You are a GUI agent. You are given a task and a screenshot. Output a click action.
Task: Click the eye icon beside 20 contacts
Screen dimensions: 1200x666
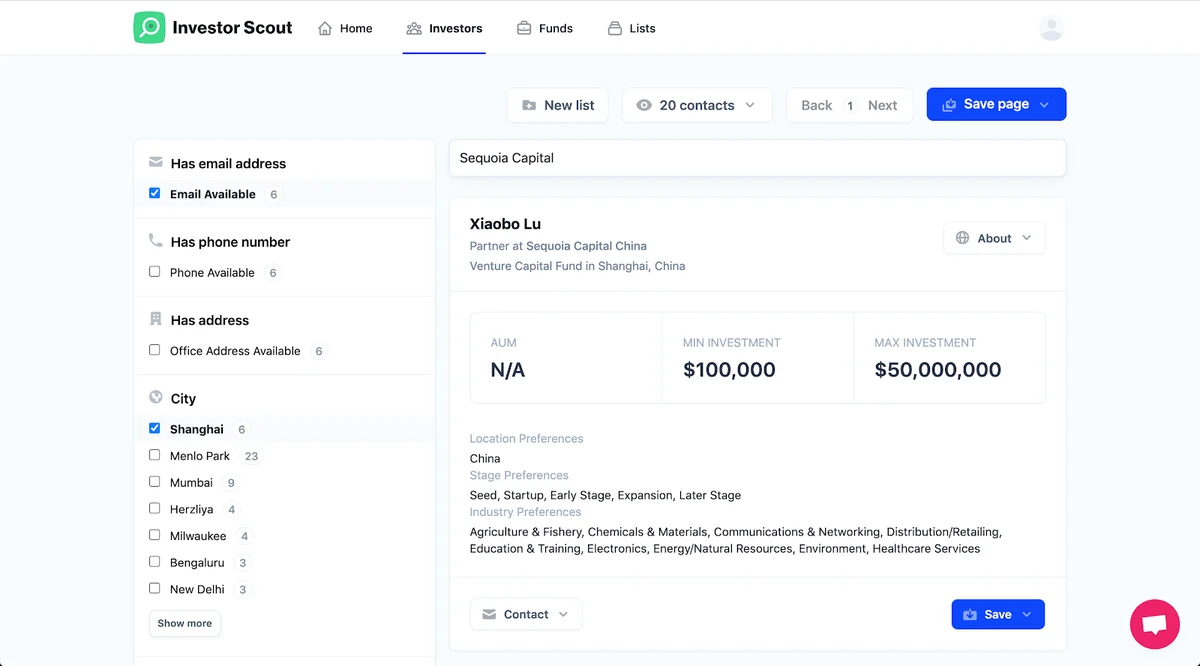pos(644,105)
